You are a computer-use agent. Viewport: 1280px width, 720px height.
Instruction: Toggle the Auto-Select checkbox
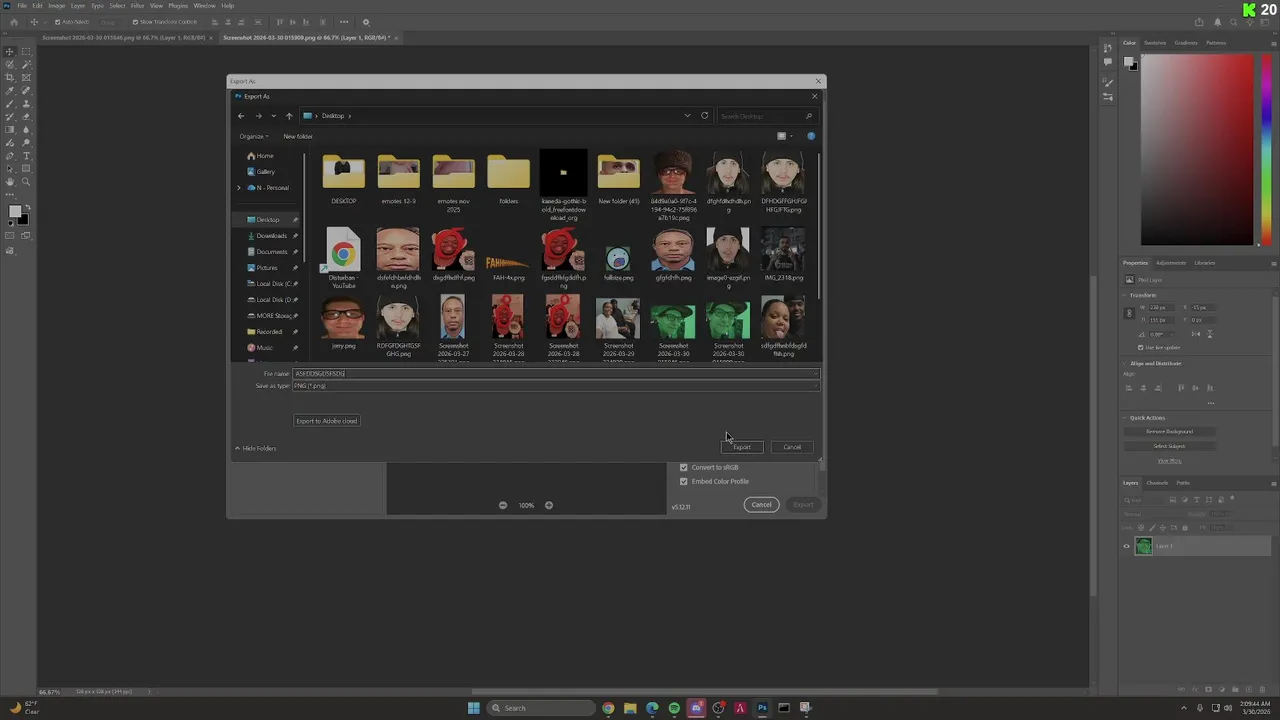coord(56,22)
